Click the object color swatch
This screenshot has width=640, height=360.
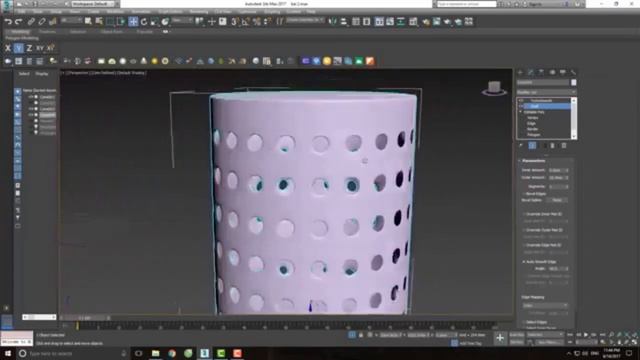coord(573,82)
